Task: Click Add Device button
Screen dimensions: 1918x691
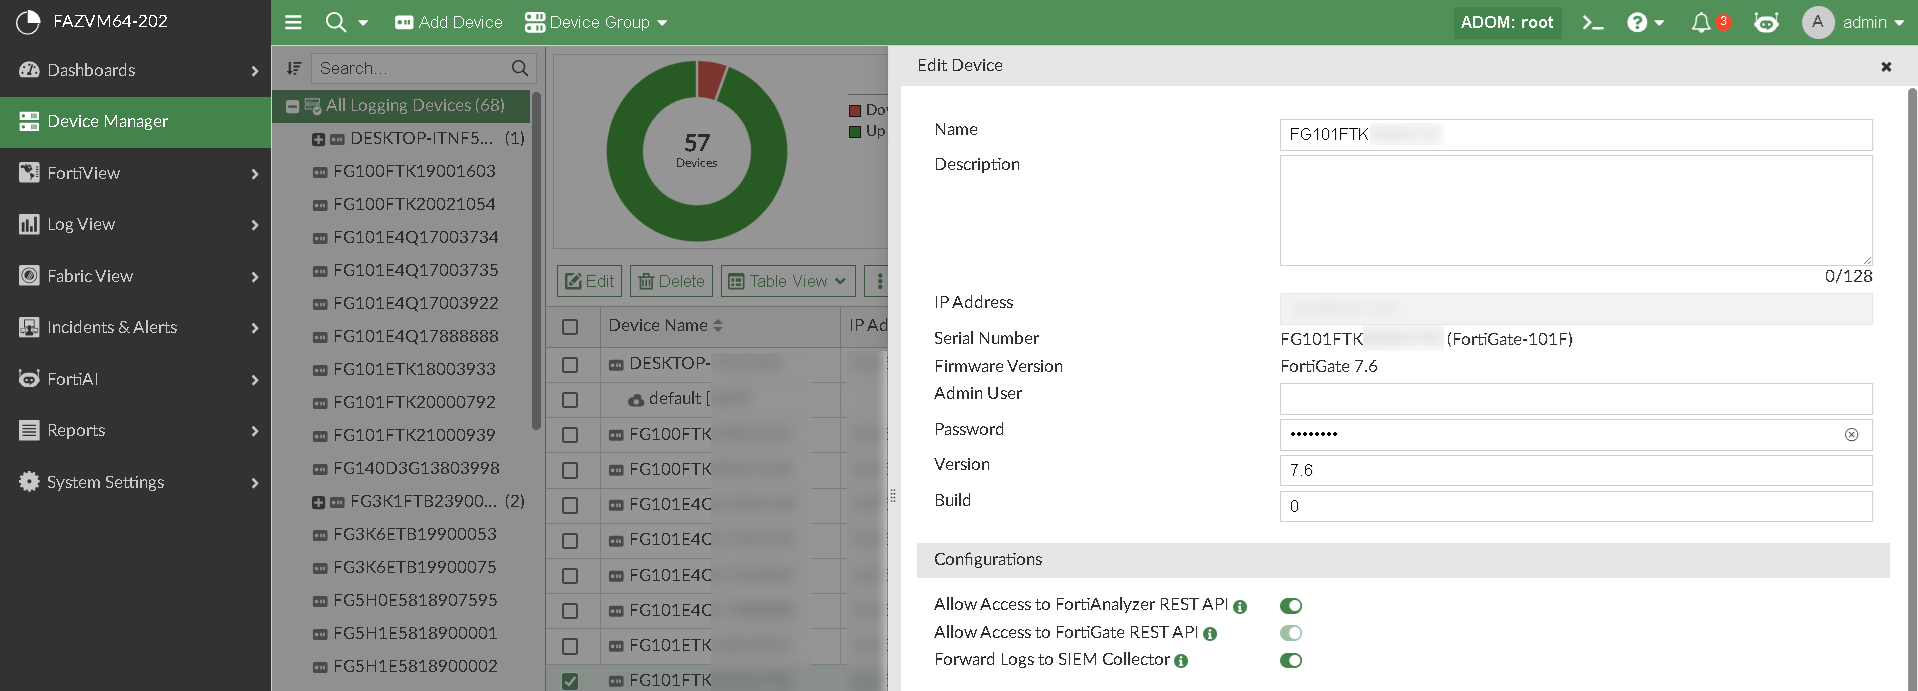Action: point(448,22)
